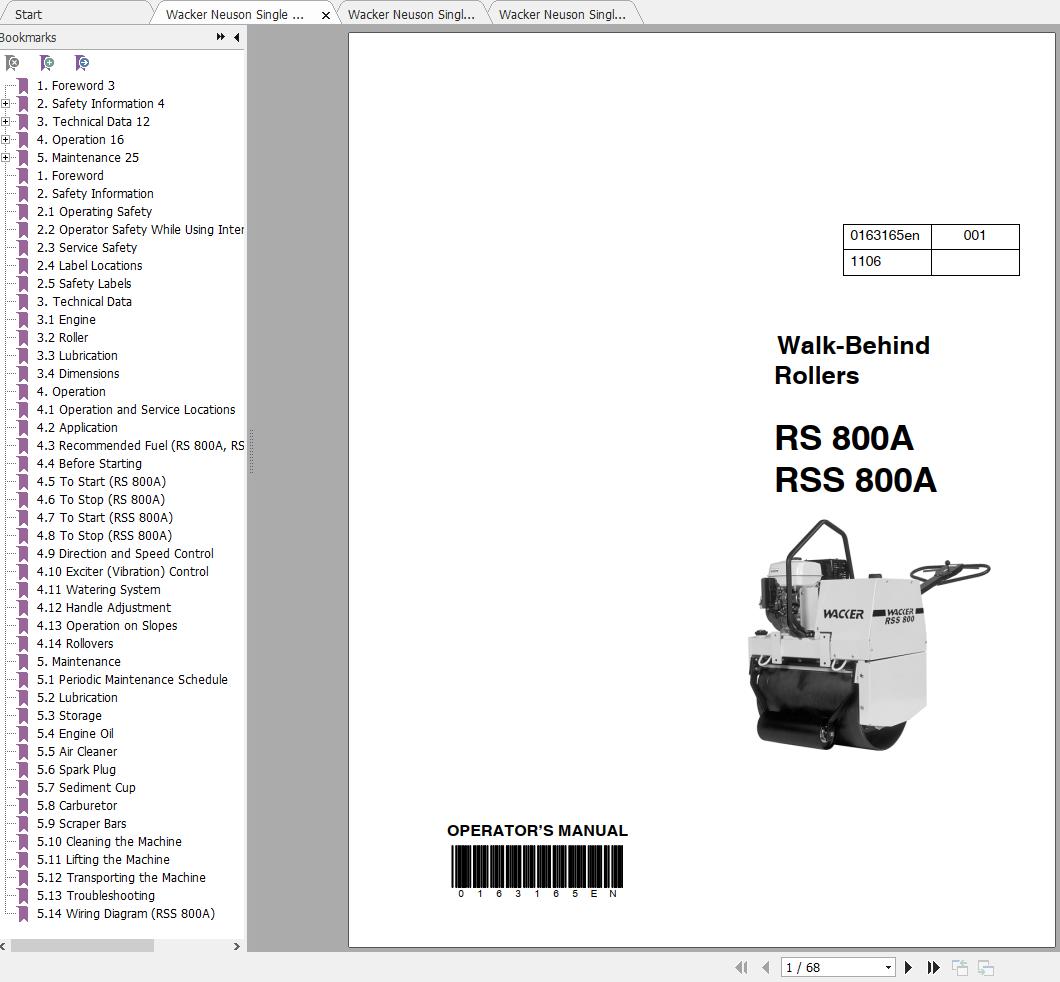The height and width of the screenshot is (982, 1060).
Task: Open bookmark 2.3 Service Safety
Action: 87,247
